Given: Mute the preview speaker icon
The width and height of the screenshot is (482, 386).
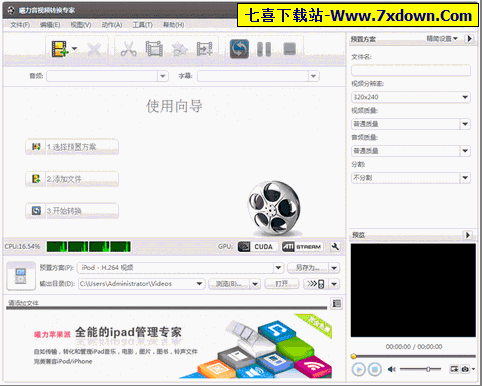Looking at the screenshot, I should pyautogui.click(x=391, y=369).
